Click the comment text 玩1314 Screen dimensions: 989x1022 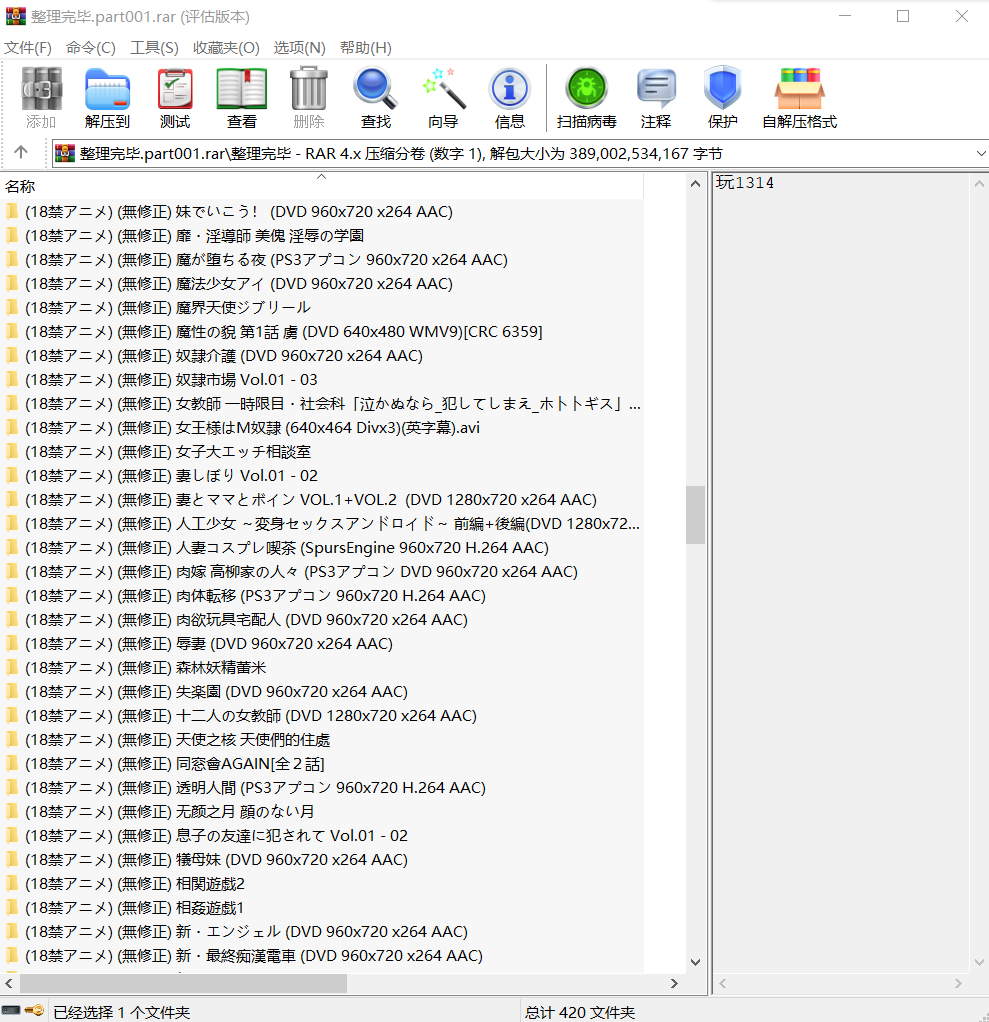[x=745, y=183]
